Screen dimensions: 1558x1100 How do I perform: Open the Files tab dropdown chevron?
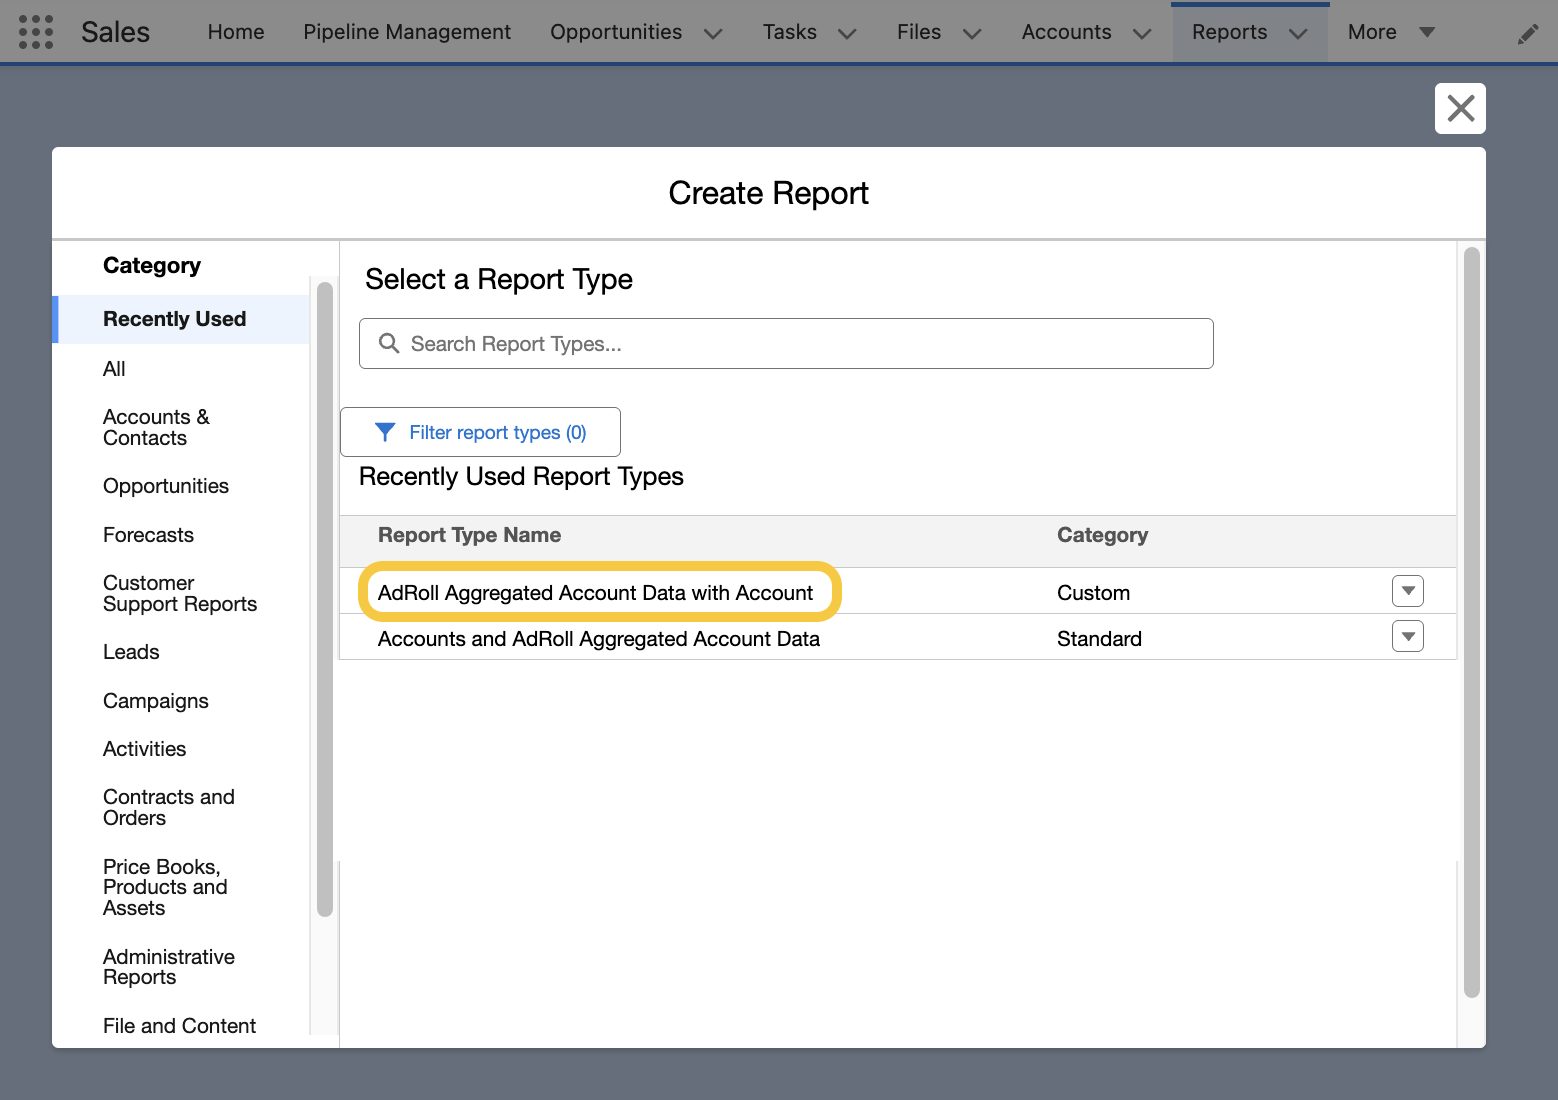[x=971, y=34]
